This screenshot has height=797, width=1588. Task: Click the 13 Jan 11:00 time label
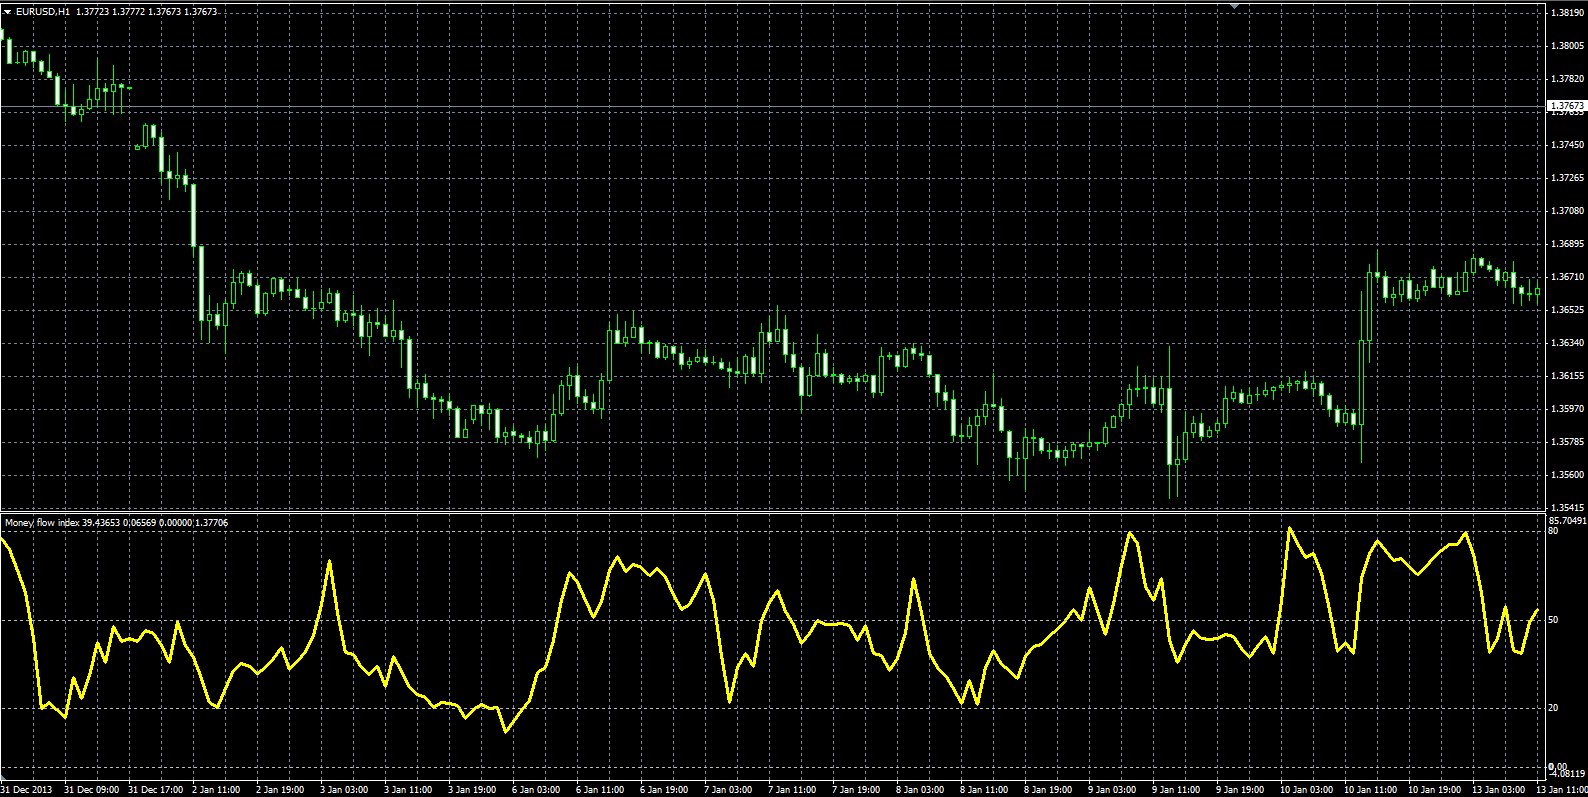click(1561, 790)
